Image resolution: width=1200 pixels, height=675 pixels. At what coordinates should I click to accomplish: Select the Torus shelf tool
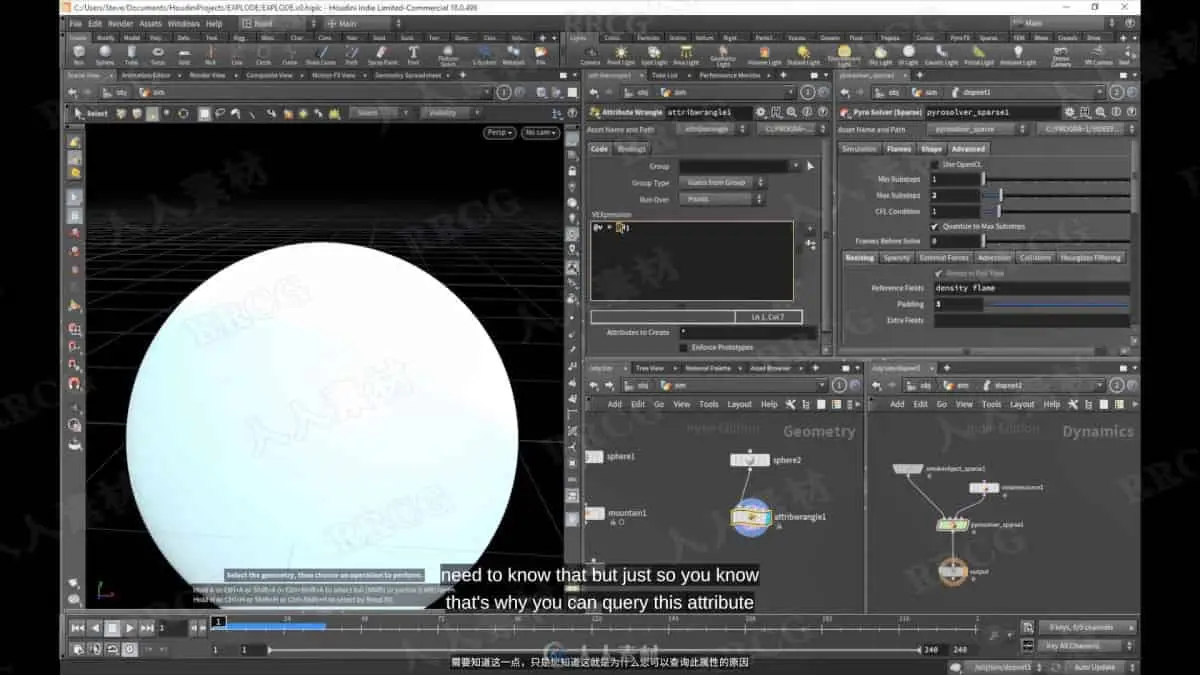tap(158, 54)
